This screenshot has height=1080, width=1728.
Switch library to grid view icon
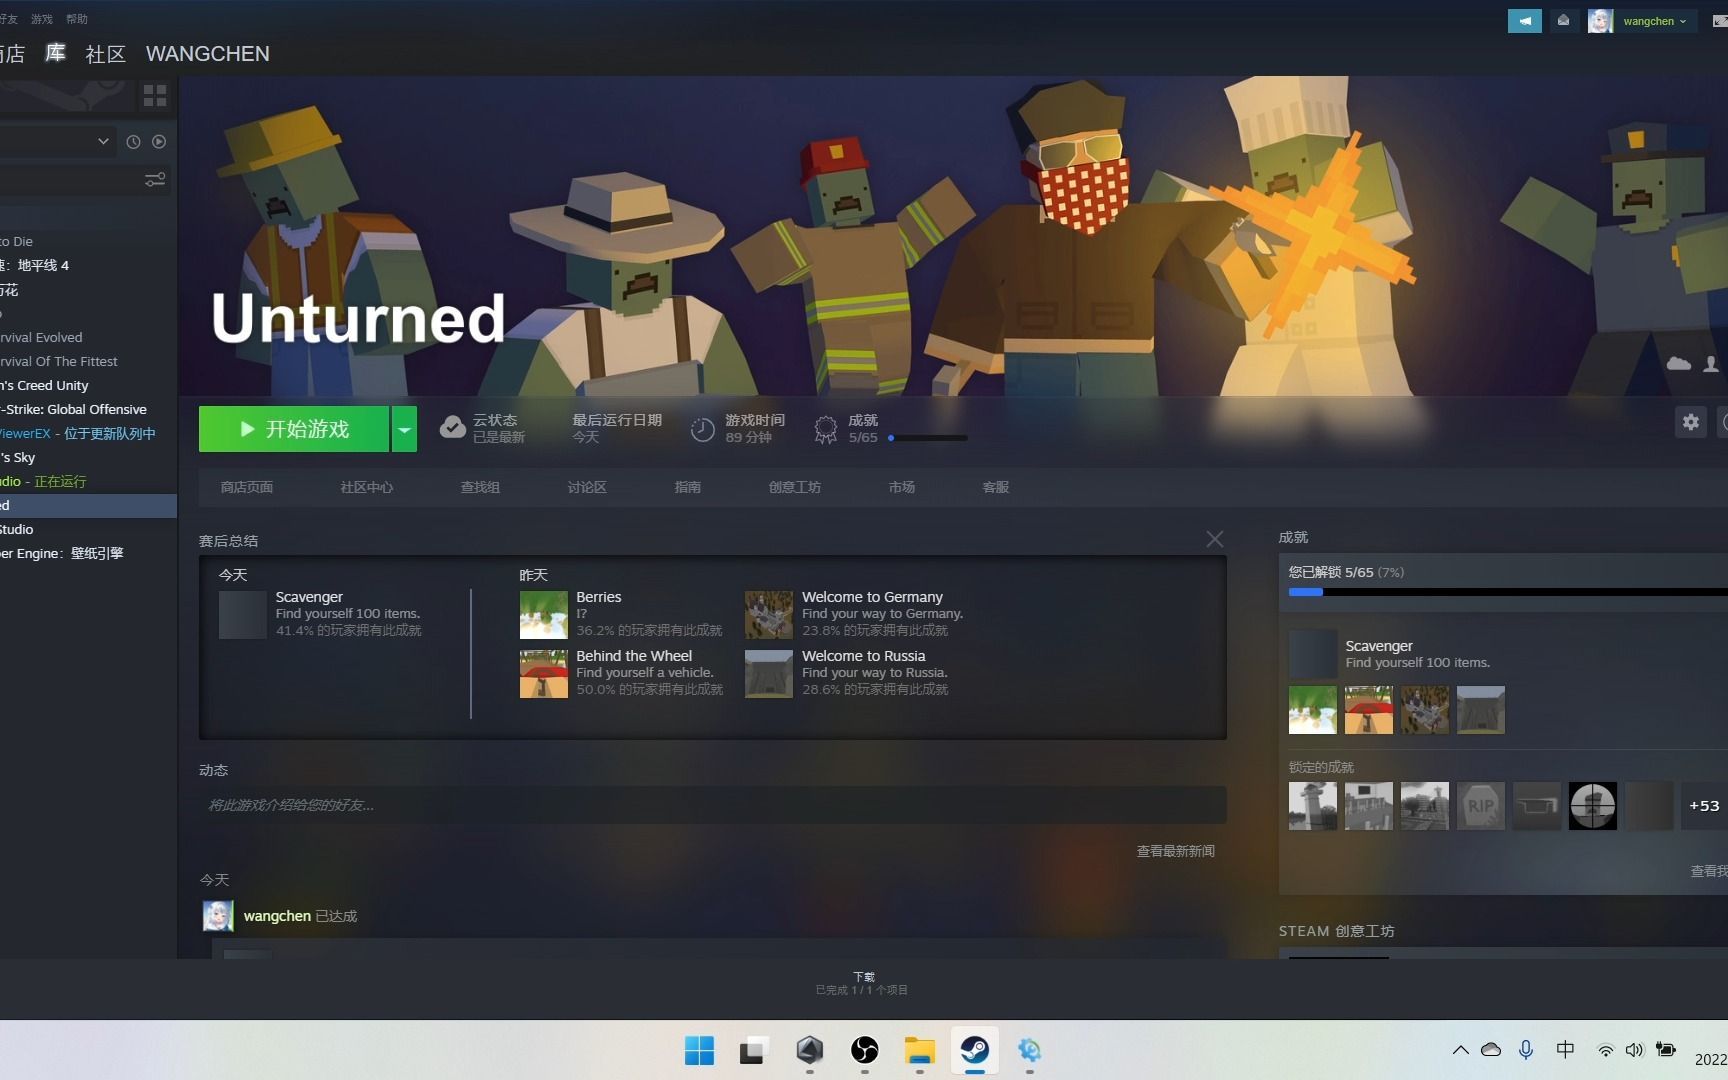click(x=155, y=96)
